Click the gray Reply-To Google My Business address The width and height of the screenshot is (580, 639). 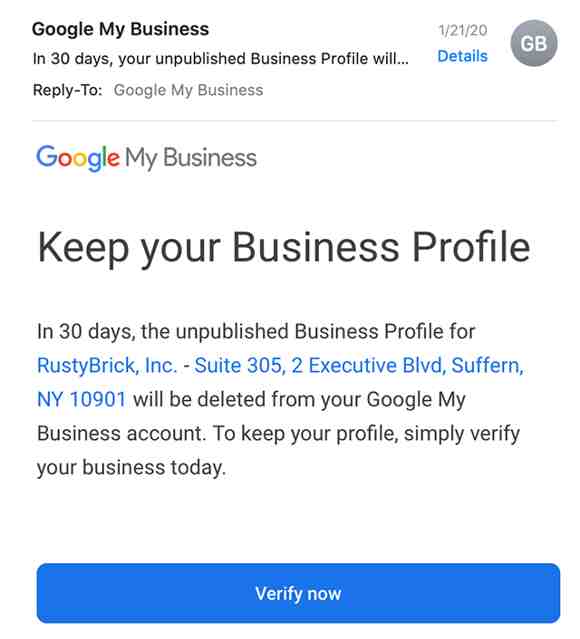click(188, 90)
